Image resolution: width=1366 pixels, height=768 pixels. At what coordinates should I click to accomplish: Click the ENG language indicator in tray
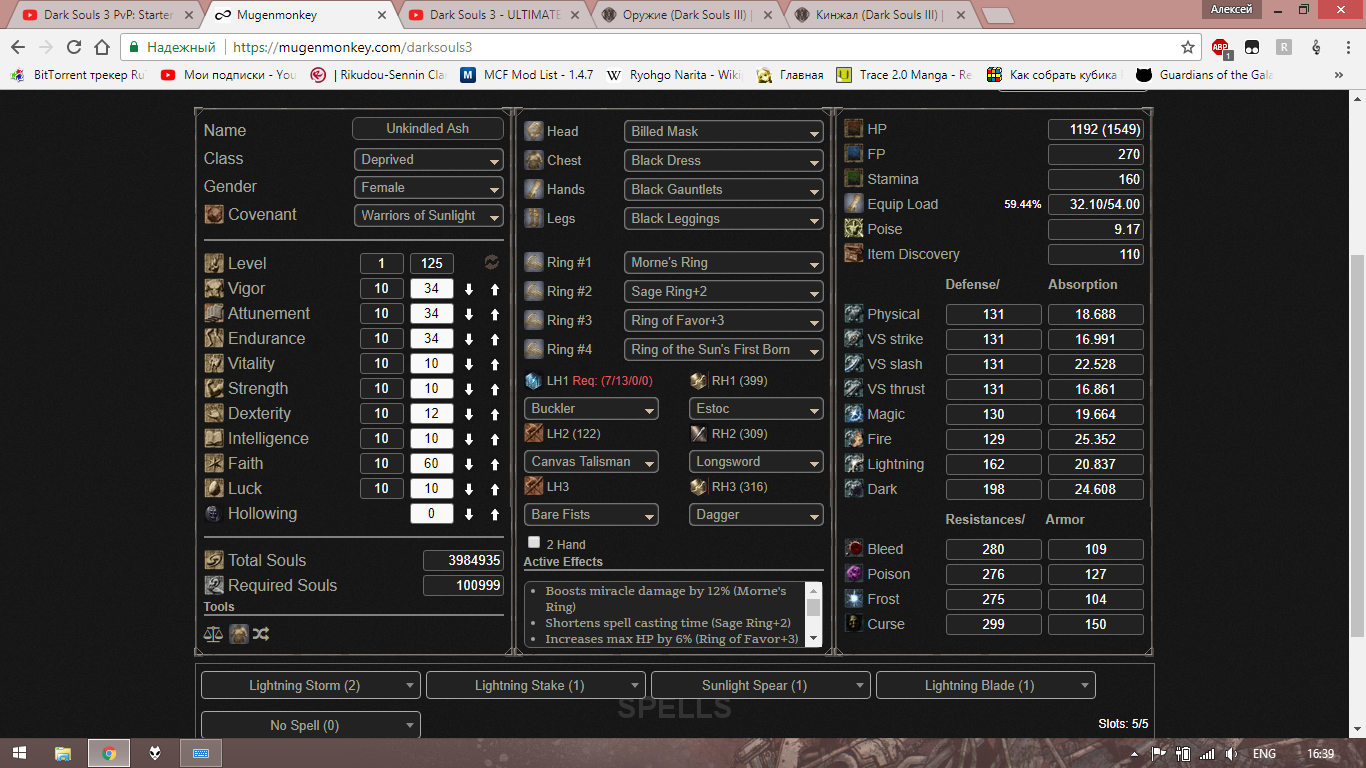click(x=1264, y=754)
